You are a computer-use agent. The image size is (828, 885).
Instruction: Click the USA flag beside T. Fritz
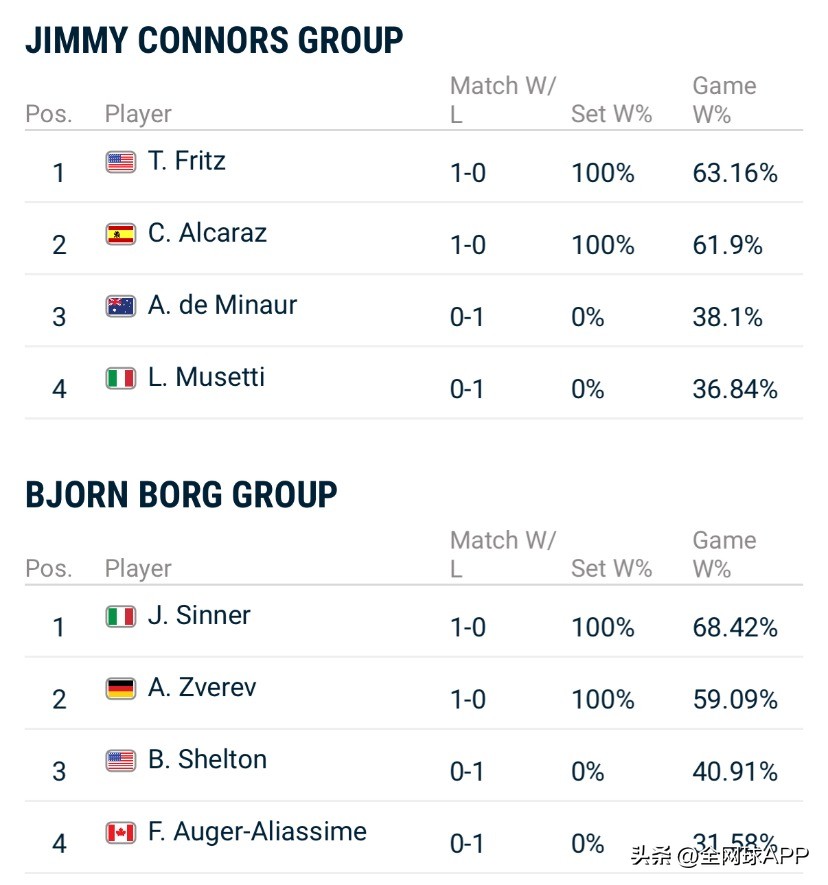point(120,162)
